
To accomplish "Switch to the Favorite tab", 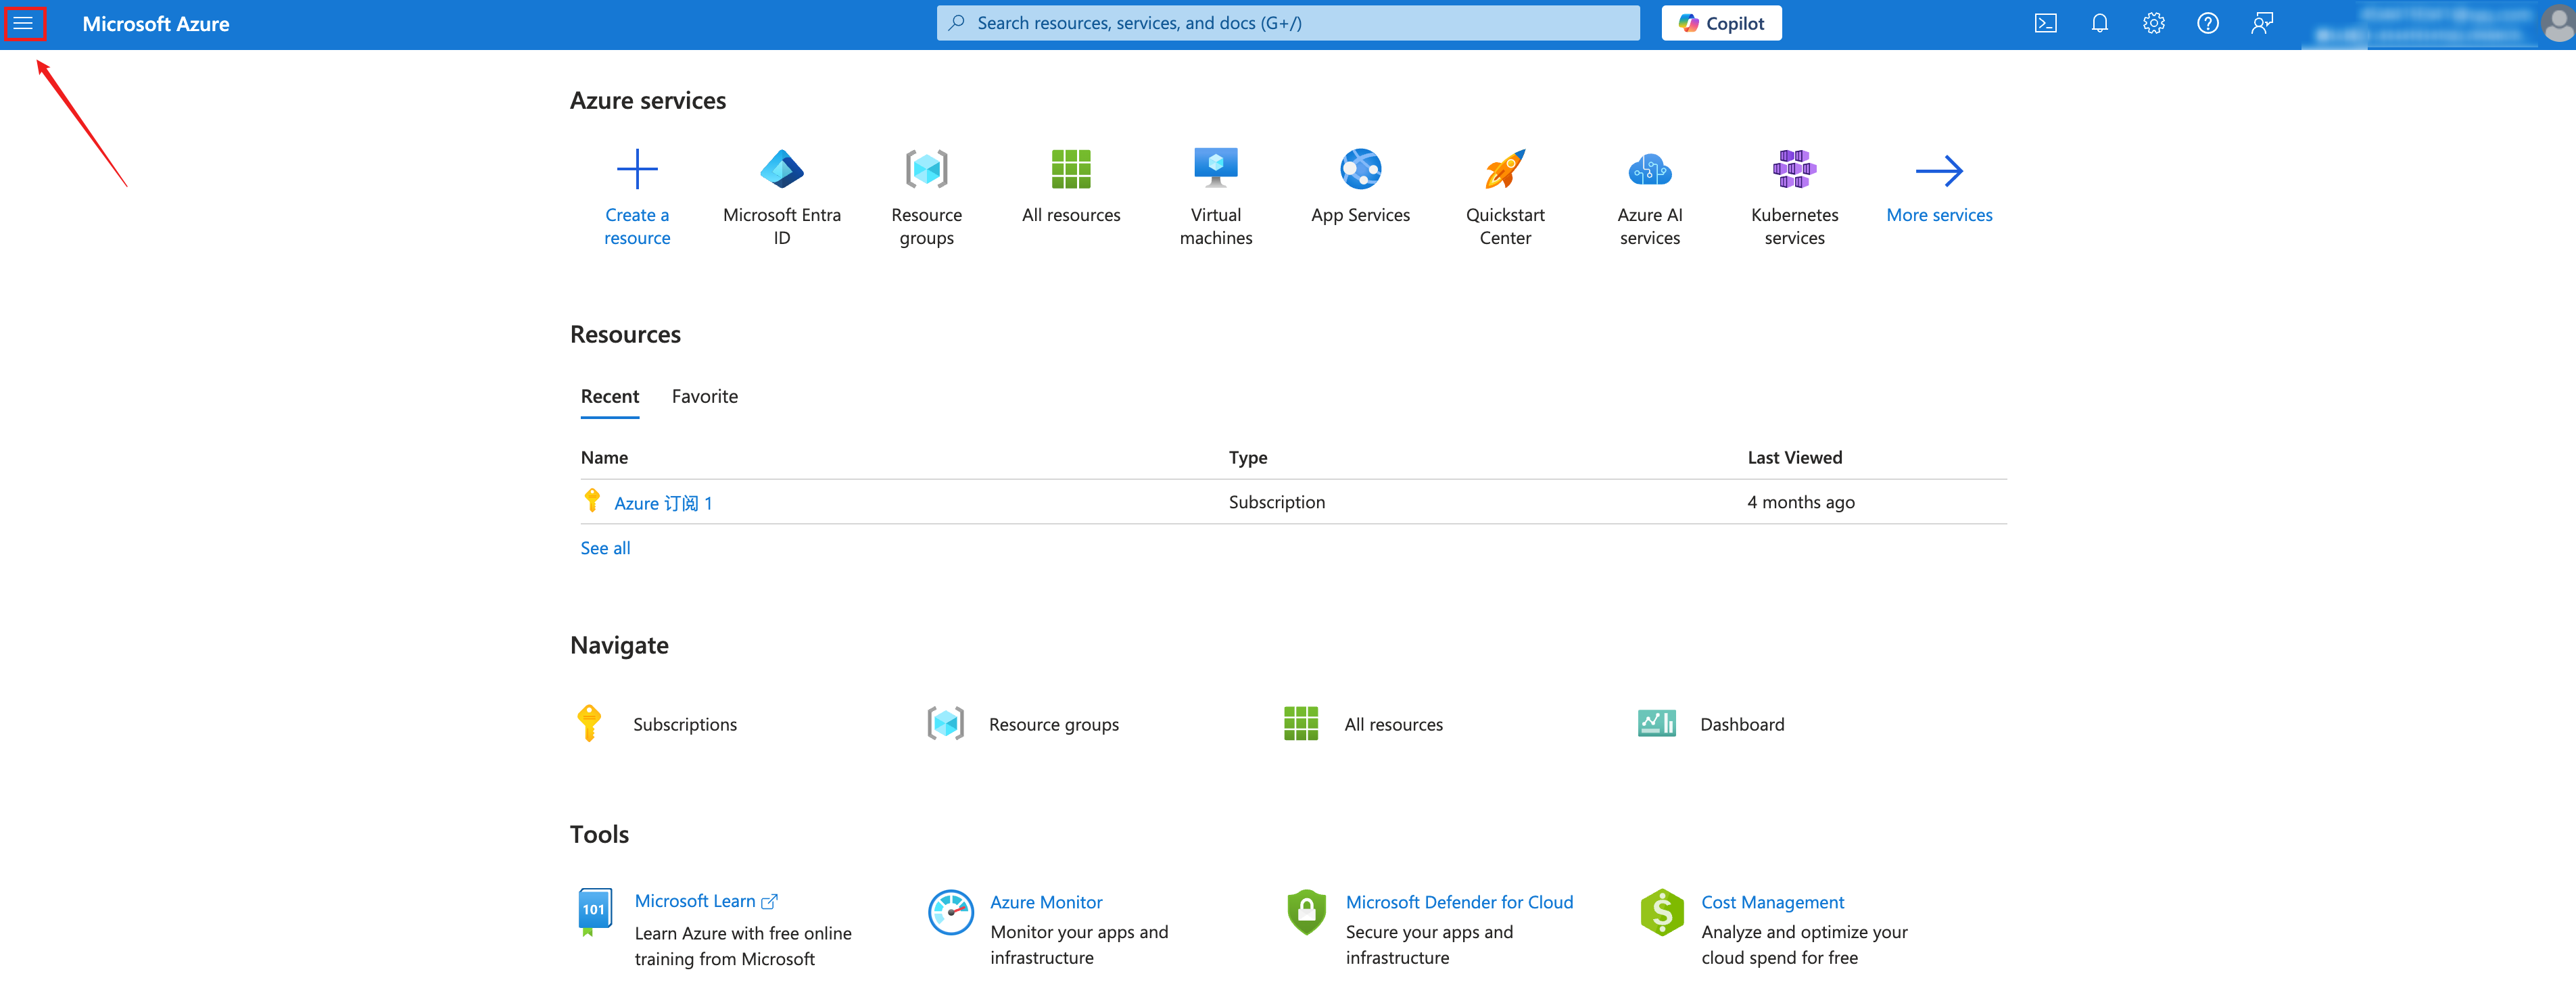I will point(704,396).
